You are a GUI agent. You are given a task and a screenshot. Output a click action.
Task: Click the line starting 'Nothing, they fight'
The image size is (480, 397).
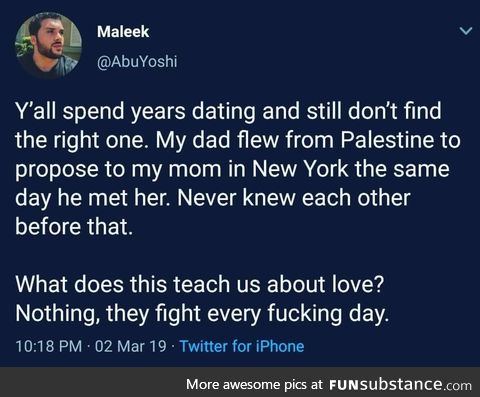[202, 314]
